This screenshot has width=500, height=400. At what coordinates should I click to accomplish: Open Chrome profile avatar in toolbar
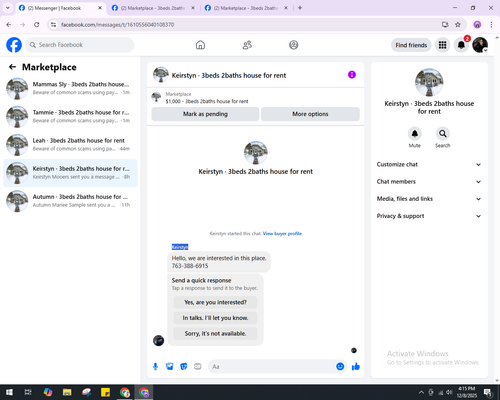[477, 25]
